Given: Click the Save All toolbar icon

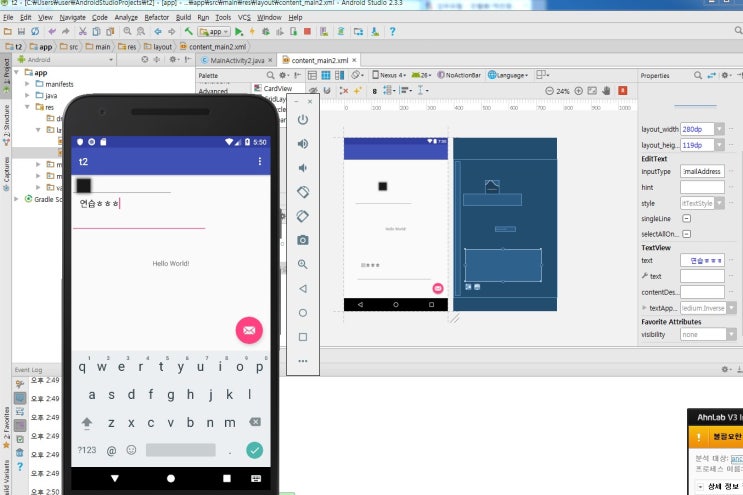Looking at the screenshot, I should 21,32.
